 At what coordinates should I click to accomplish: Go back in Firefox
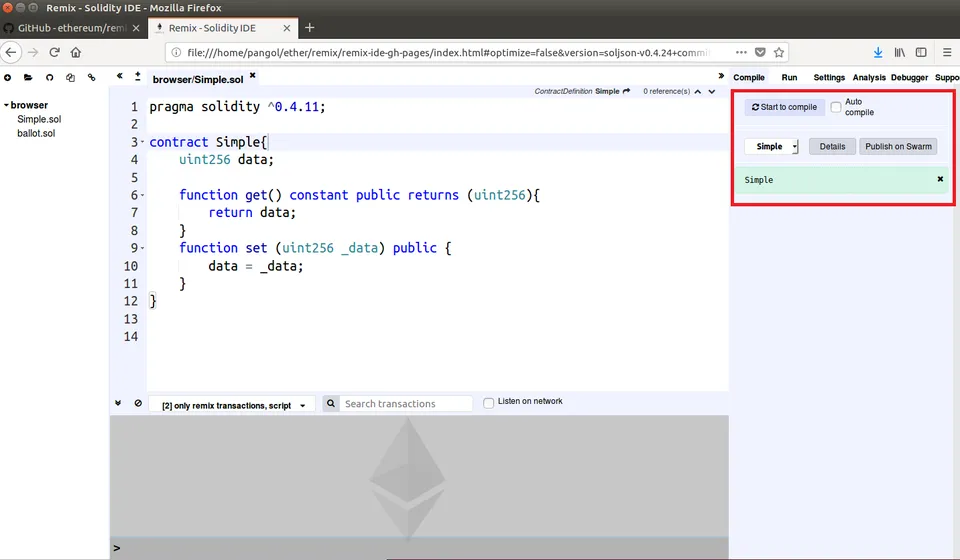[11, 53]
